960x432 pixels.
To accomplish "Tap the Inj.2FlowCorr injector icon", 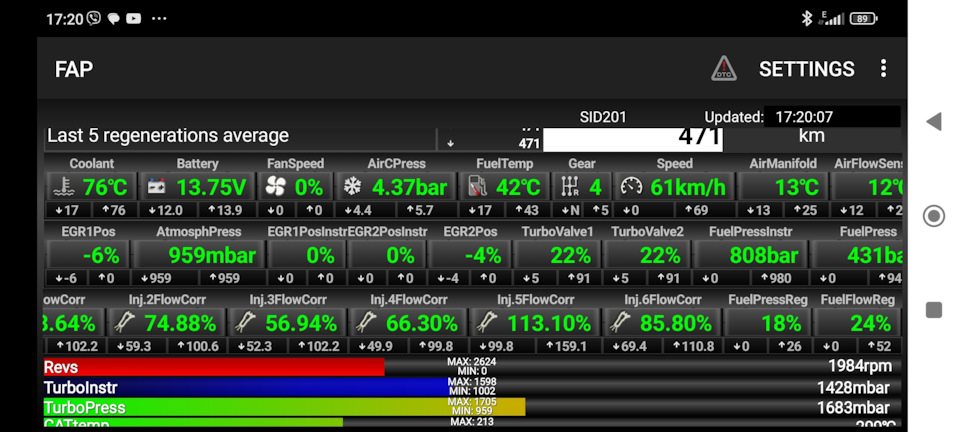I will pos(125,322).
